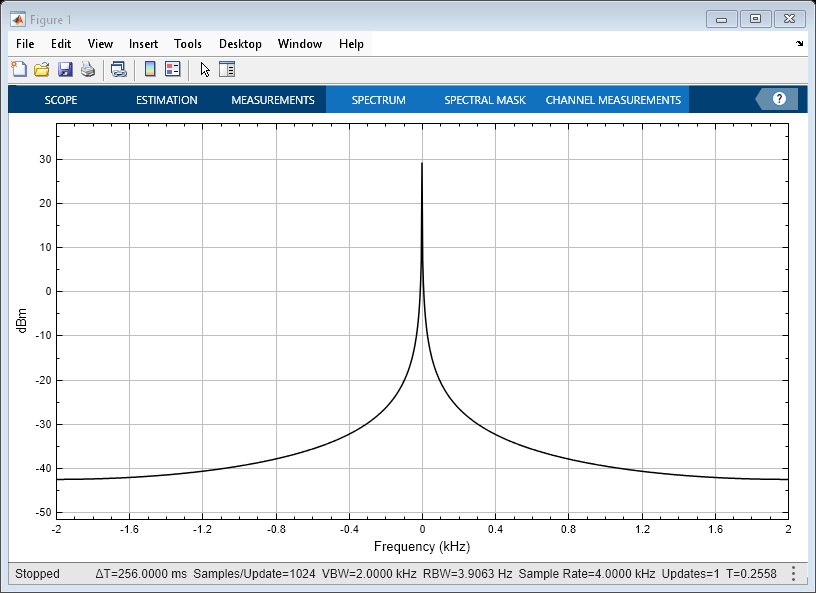Open the Tools menu

(187, 44)
